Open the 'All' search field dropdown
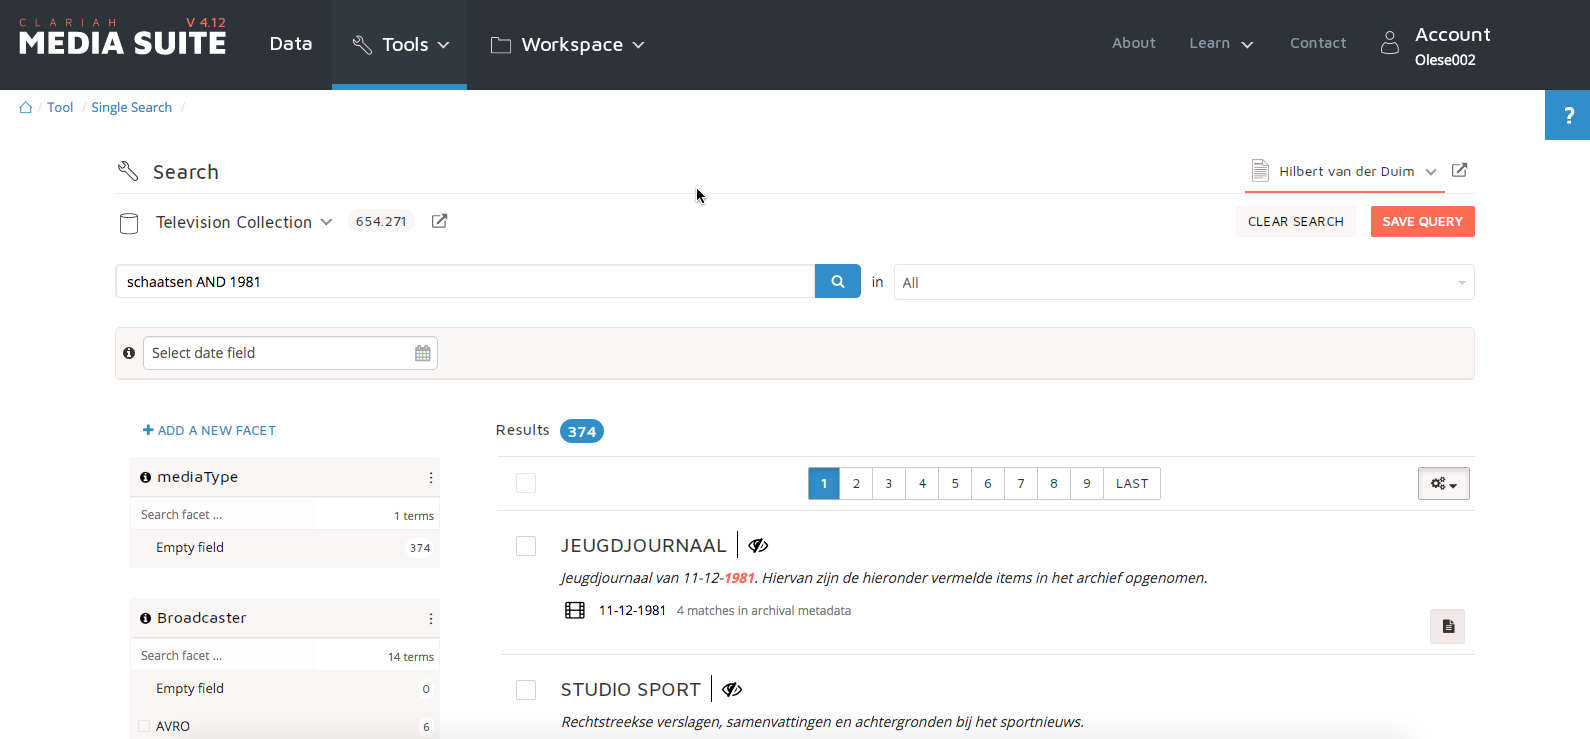1590x739 pixels. [x=1183, y=283]
